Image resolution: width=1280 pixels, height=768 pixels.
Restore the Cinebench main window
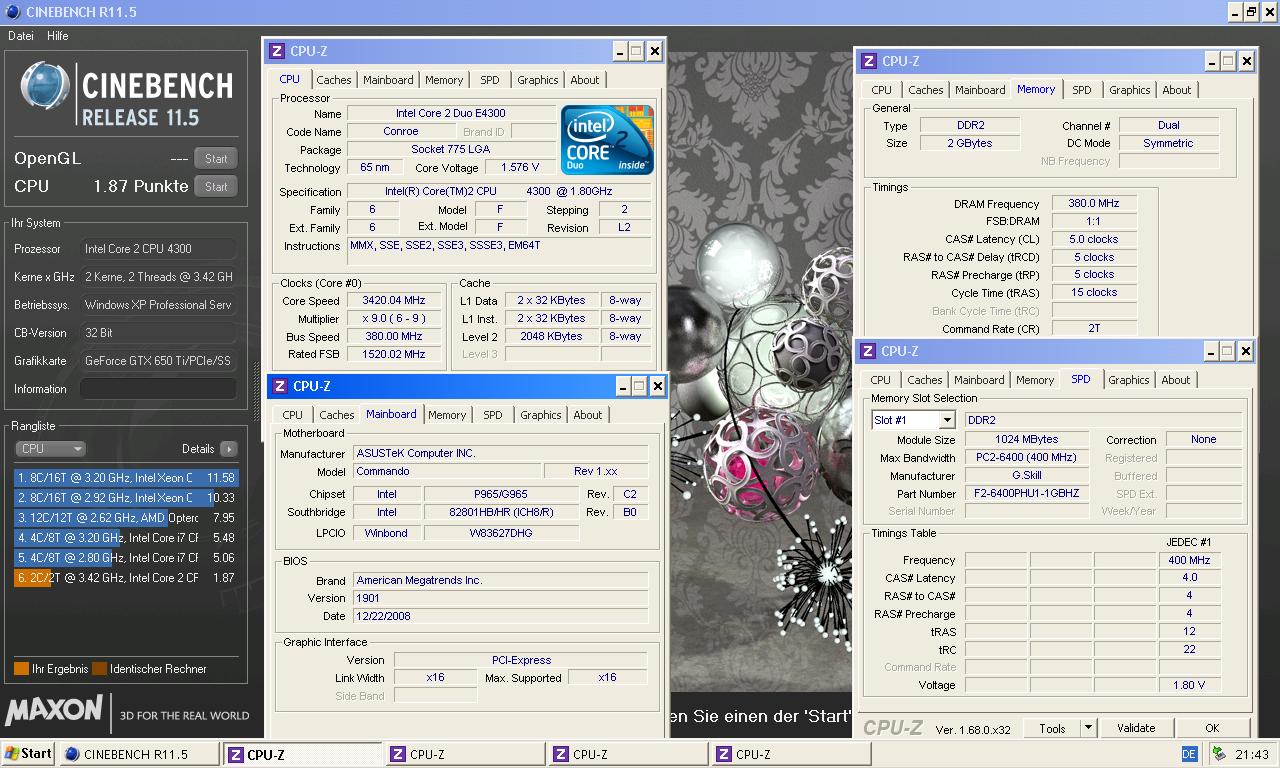[1251, 12]
